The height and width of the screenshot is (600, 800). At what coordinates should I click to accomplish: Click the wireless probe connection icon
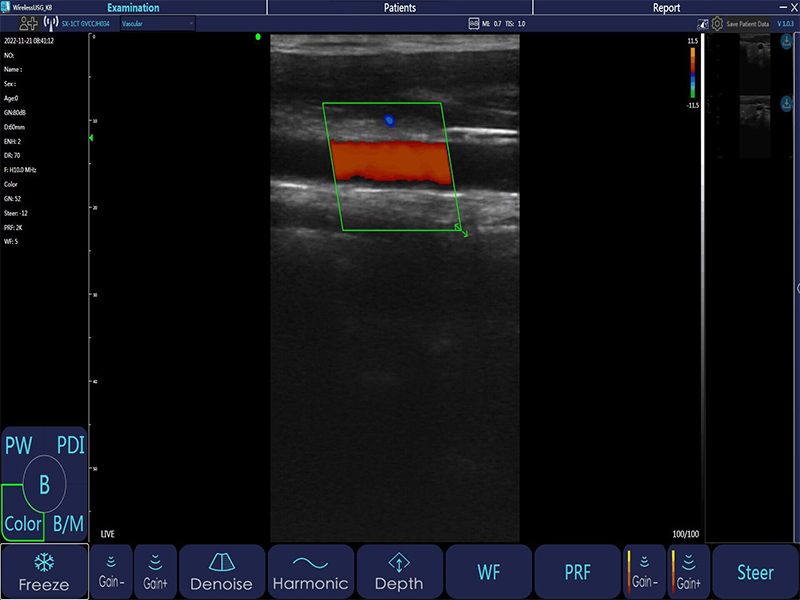coord(50,23)
